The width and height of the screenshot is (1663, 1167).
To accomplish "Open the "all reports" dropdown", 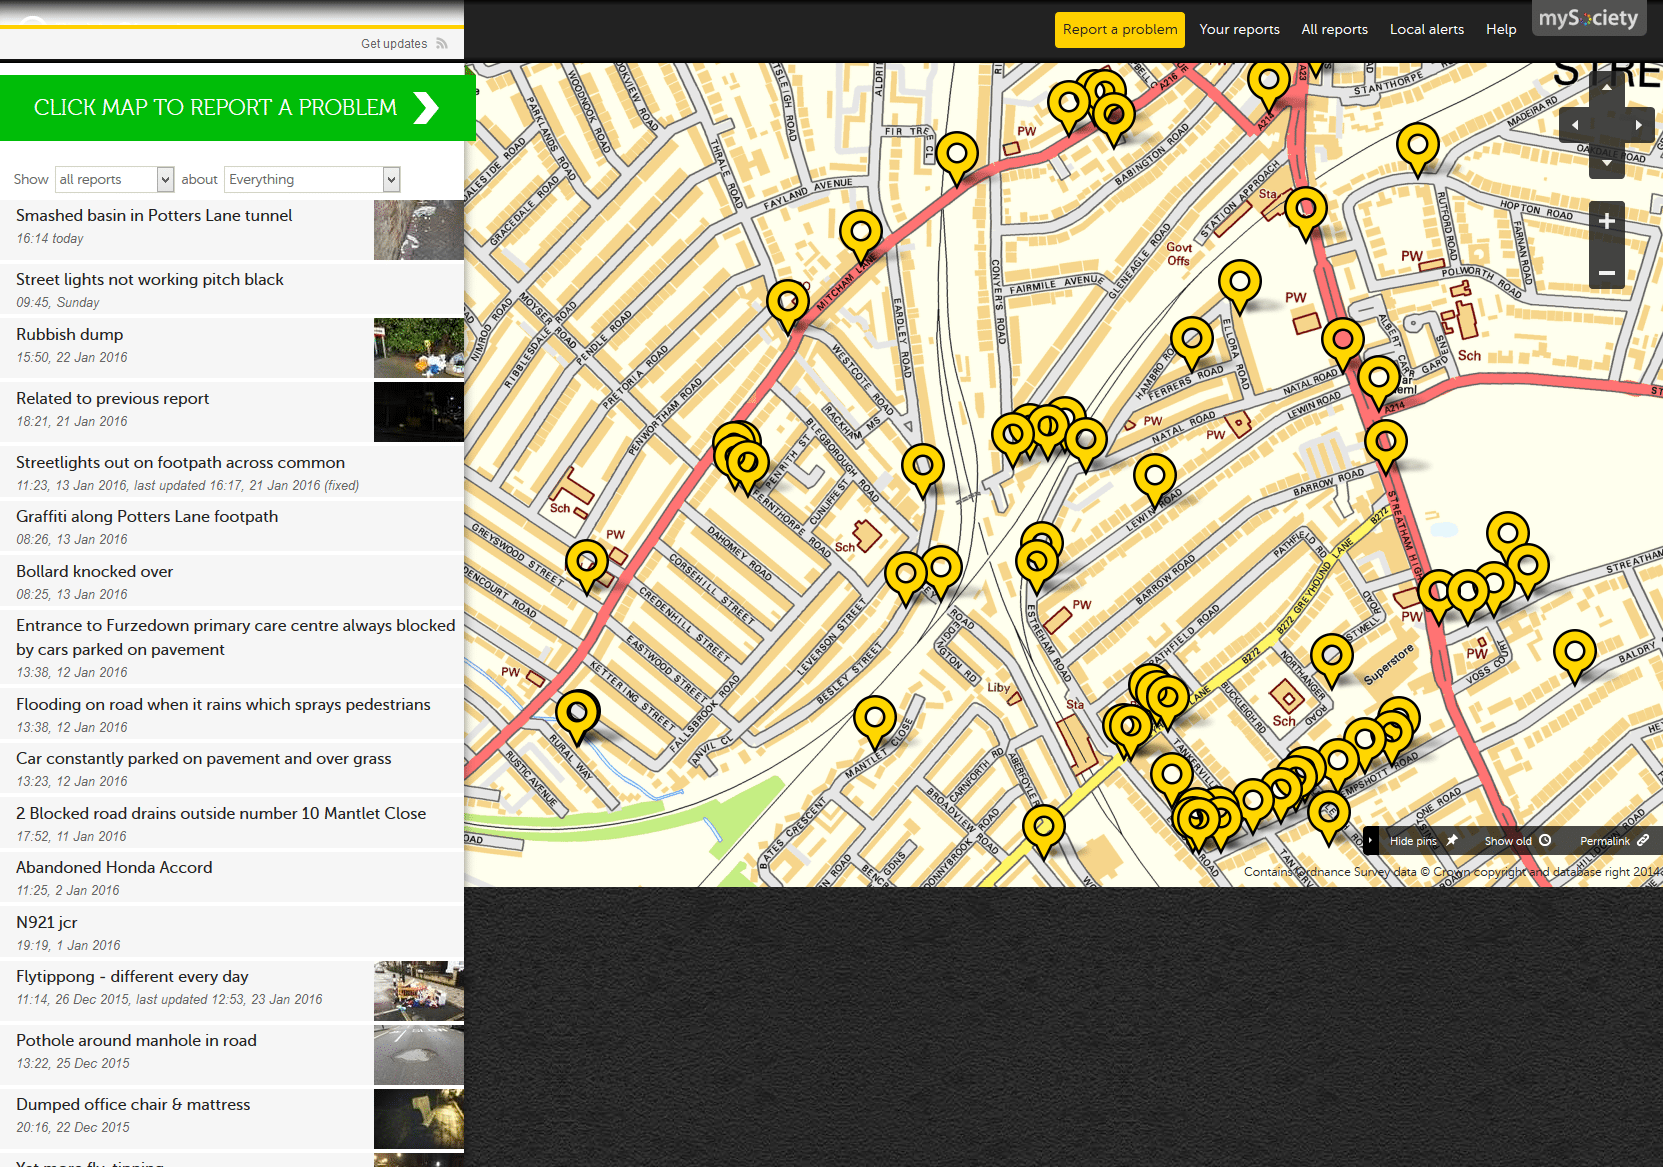I will pos(114,179).
